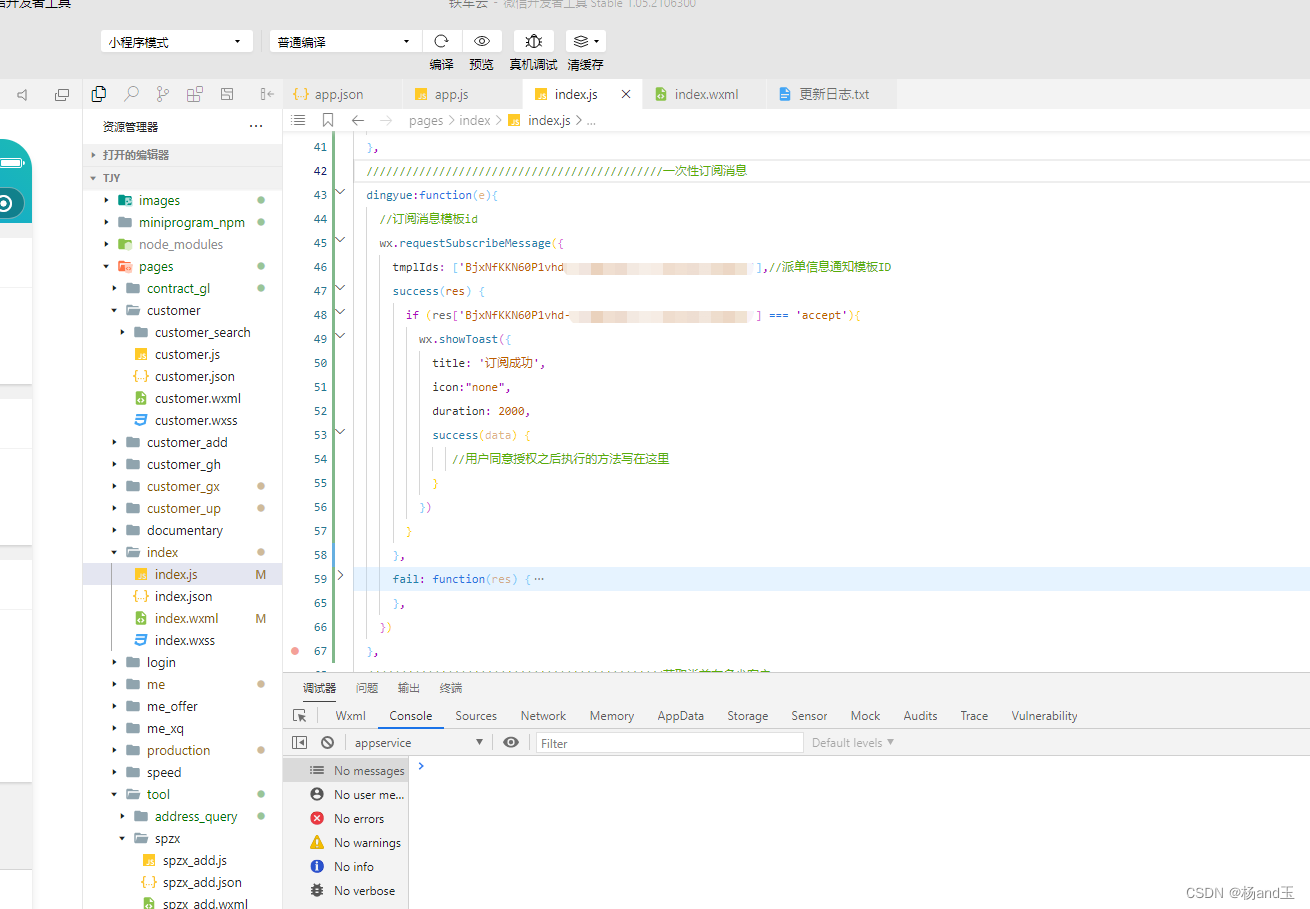The height and width of the screenshot is (909, 1310).
Task: Click the console Filter input field
Action: point(670,743)
